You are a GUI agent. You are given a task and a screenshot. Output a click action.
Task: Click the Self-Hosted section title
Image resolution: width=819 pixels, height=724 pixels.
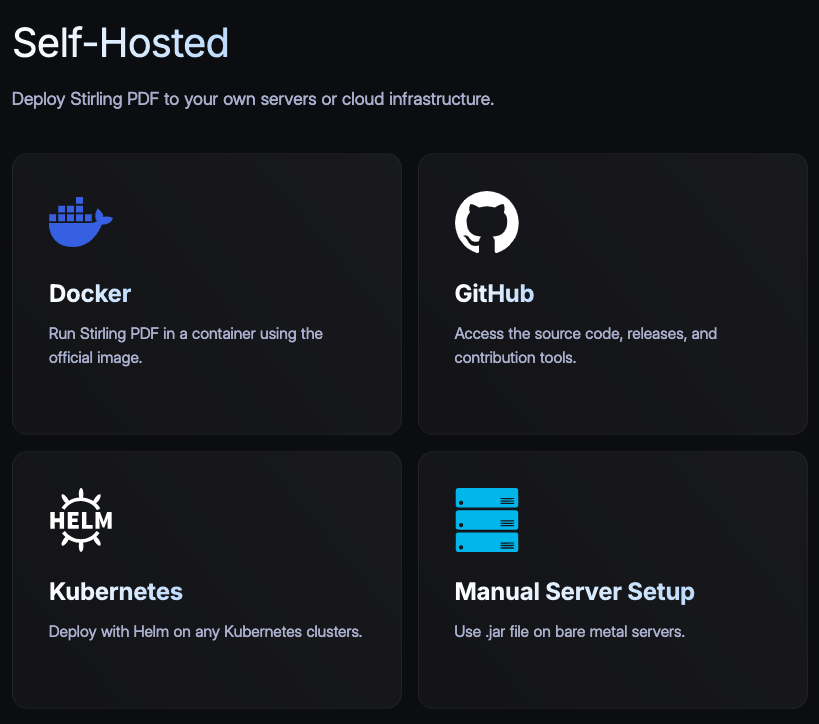(x=121, y=43)
